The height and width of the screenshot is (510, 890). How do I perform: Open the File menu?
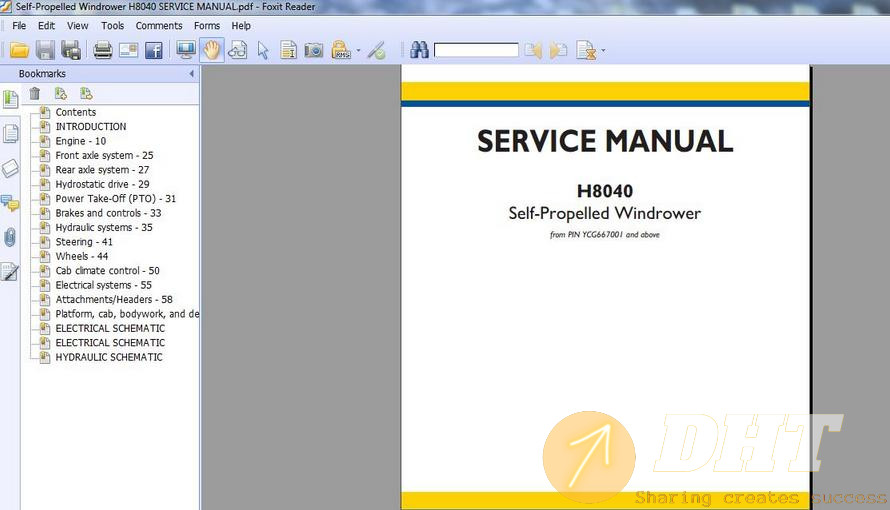(19, 26)
